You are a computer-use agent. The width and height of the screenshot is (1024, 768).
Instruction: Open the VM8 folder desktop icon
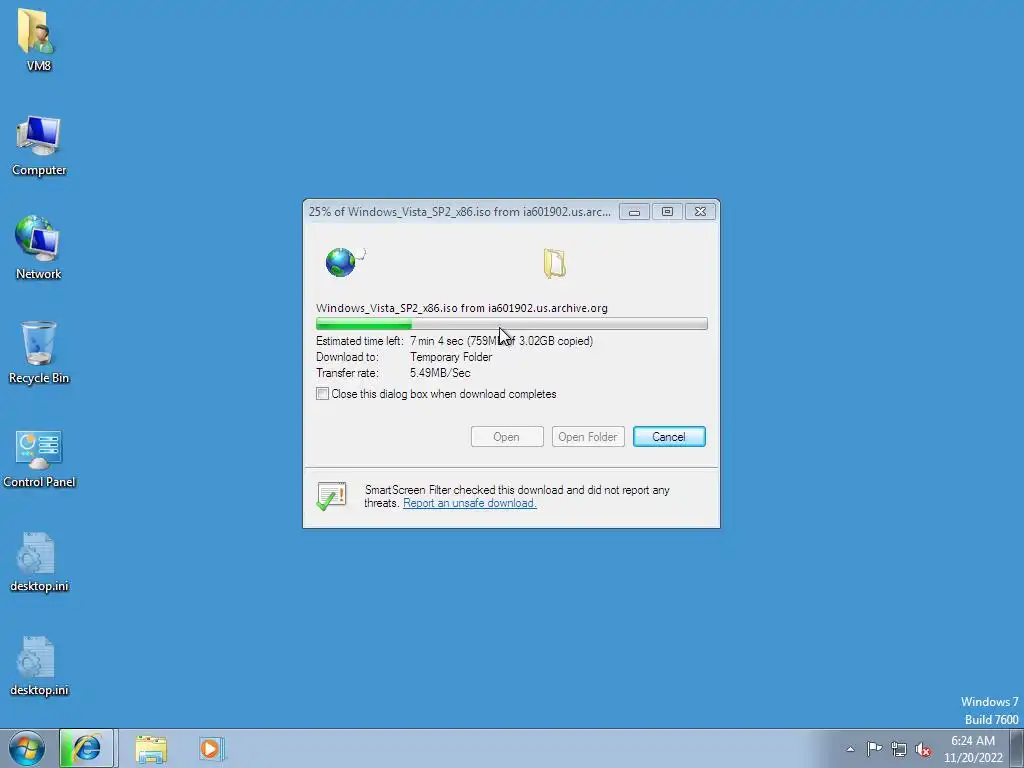point(38,38)
